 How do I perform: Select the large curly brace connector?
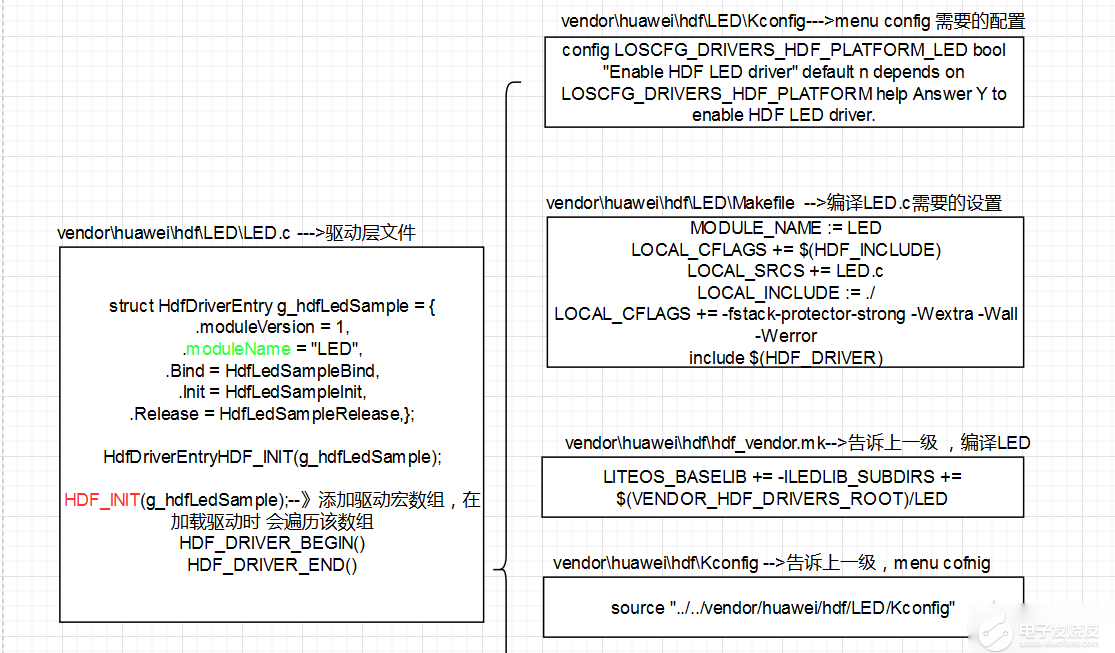(x=508, y=330)
